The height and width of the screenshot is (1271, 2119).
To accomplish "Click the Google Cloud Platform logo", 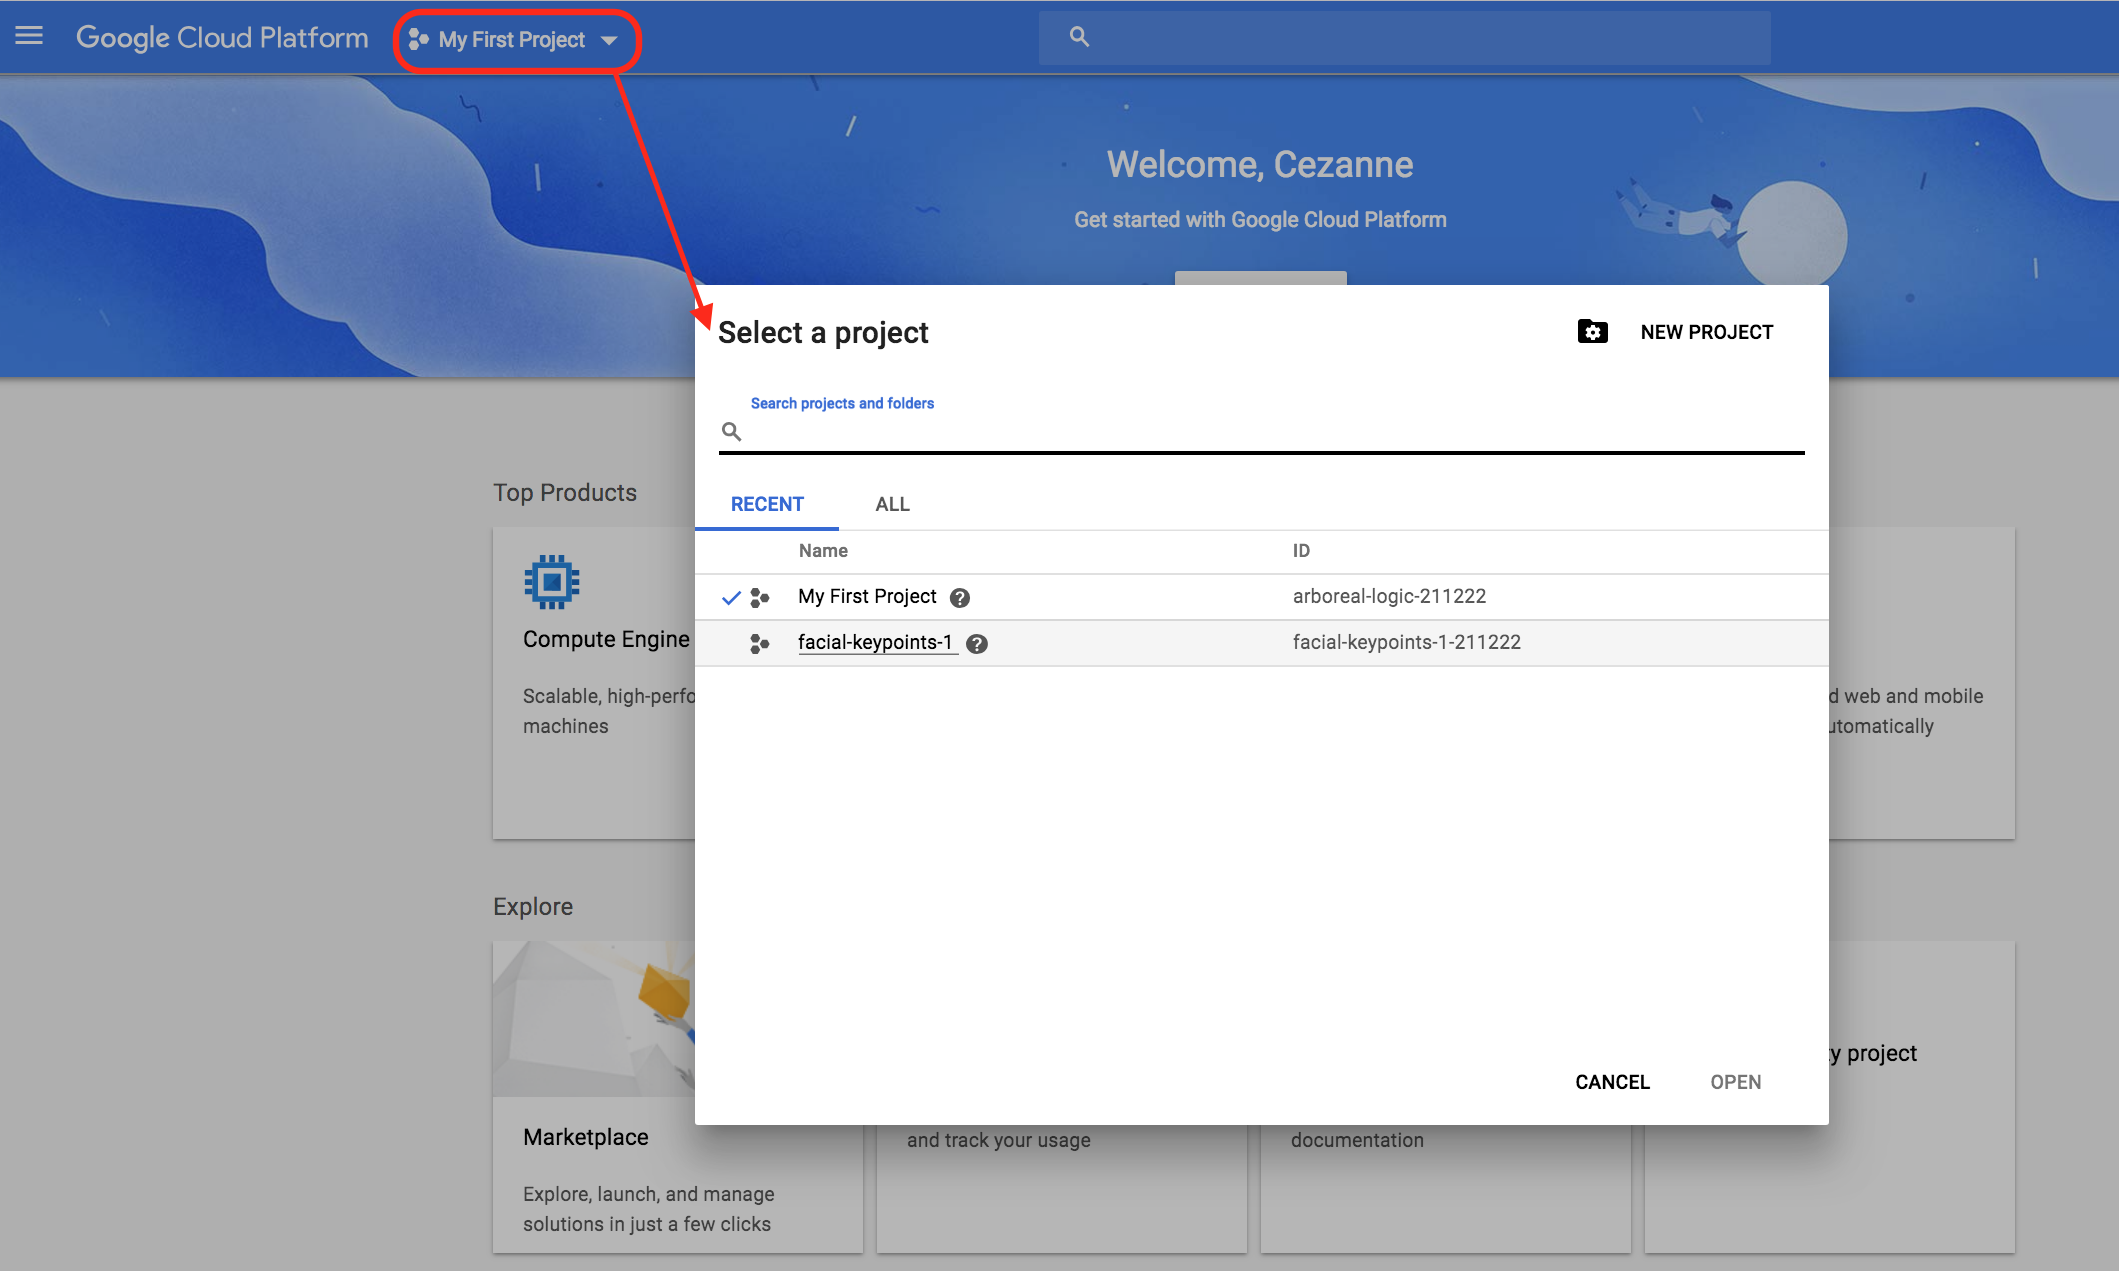I will [x=222, y=37].
